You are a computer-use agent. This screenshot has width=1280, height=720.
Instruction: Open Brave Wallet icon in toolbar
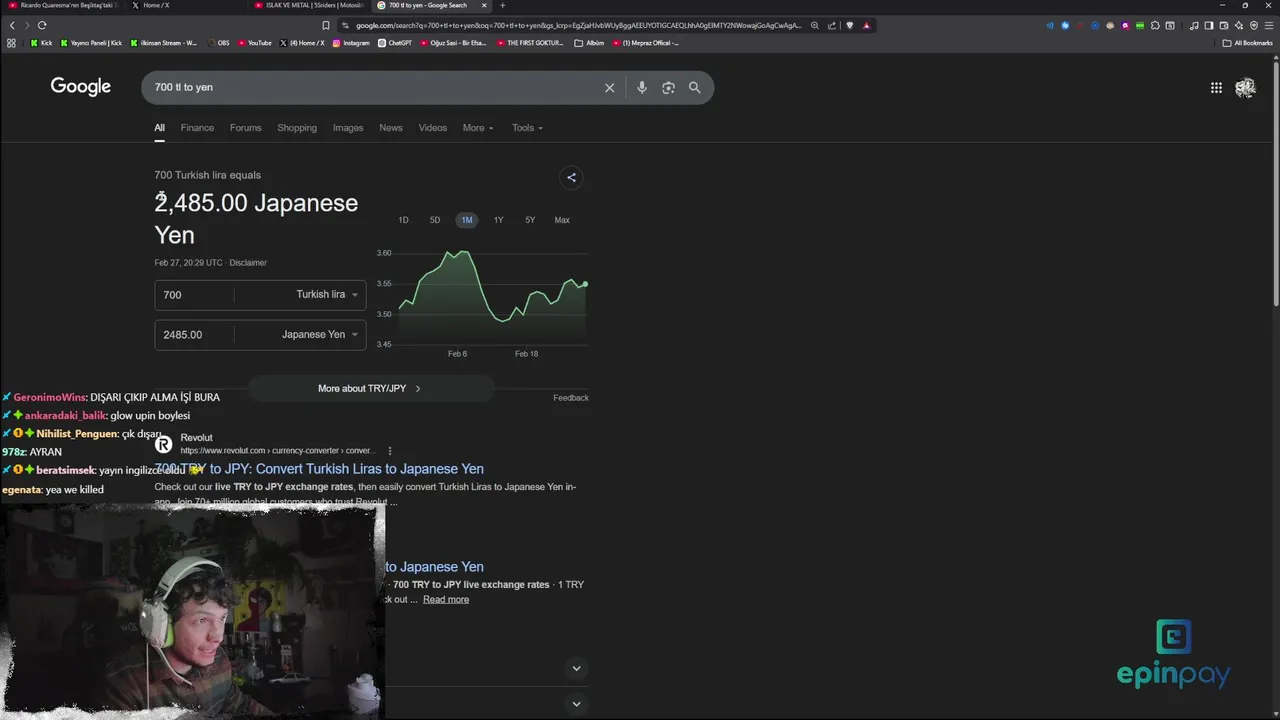(1224, 25)
